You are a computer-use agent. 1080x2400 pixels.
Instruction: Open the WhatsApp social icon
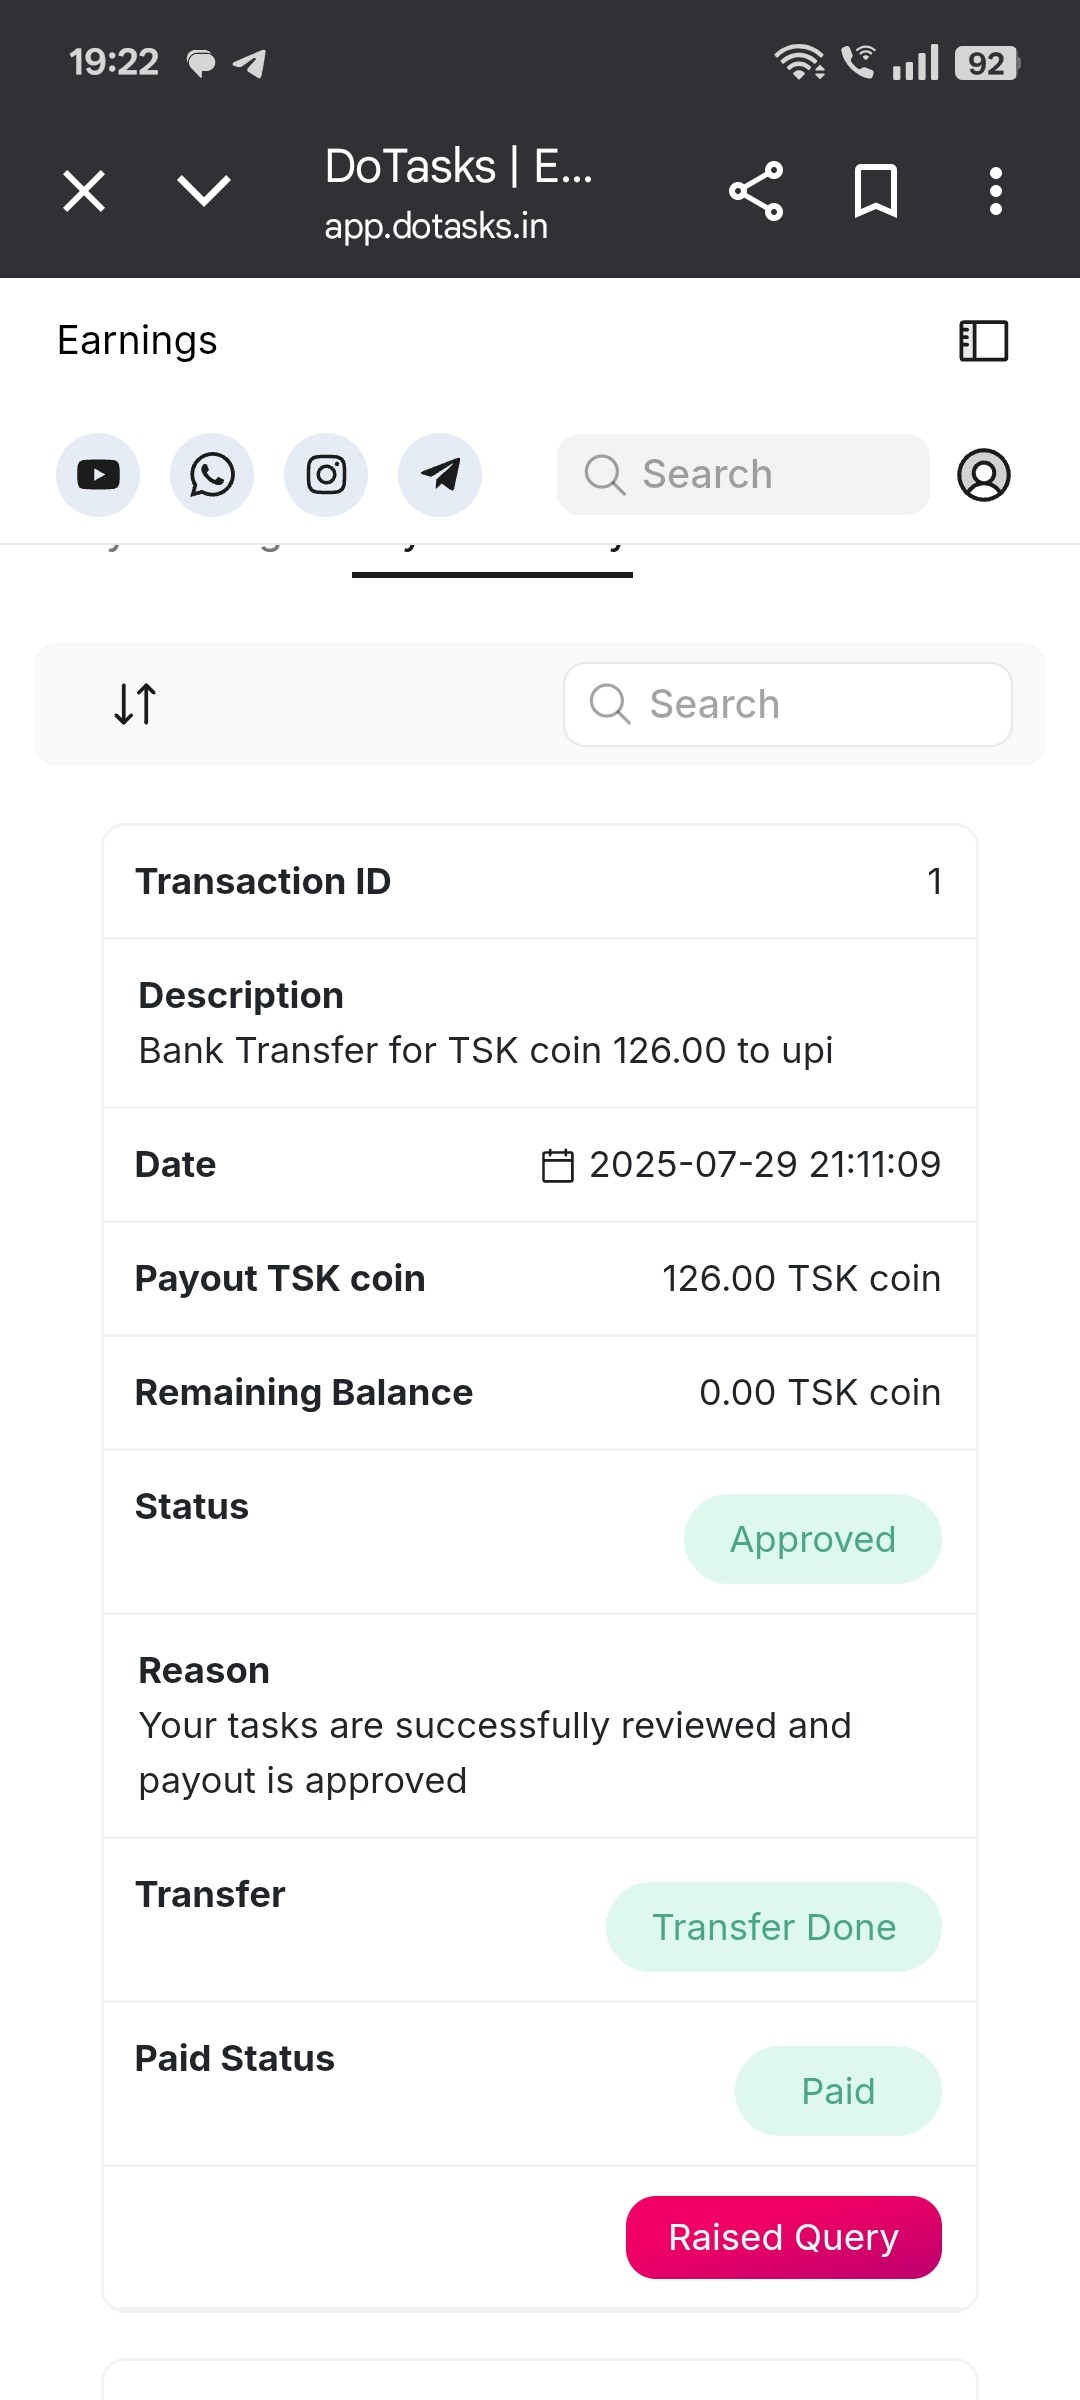(x=212, y=475)
